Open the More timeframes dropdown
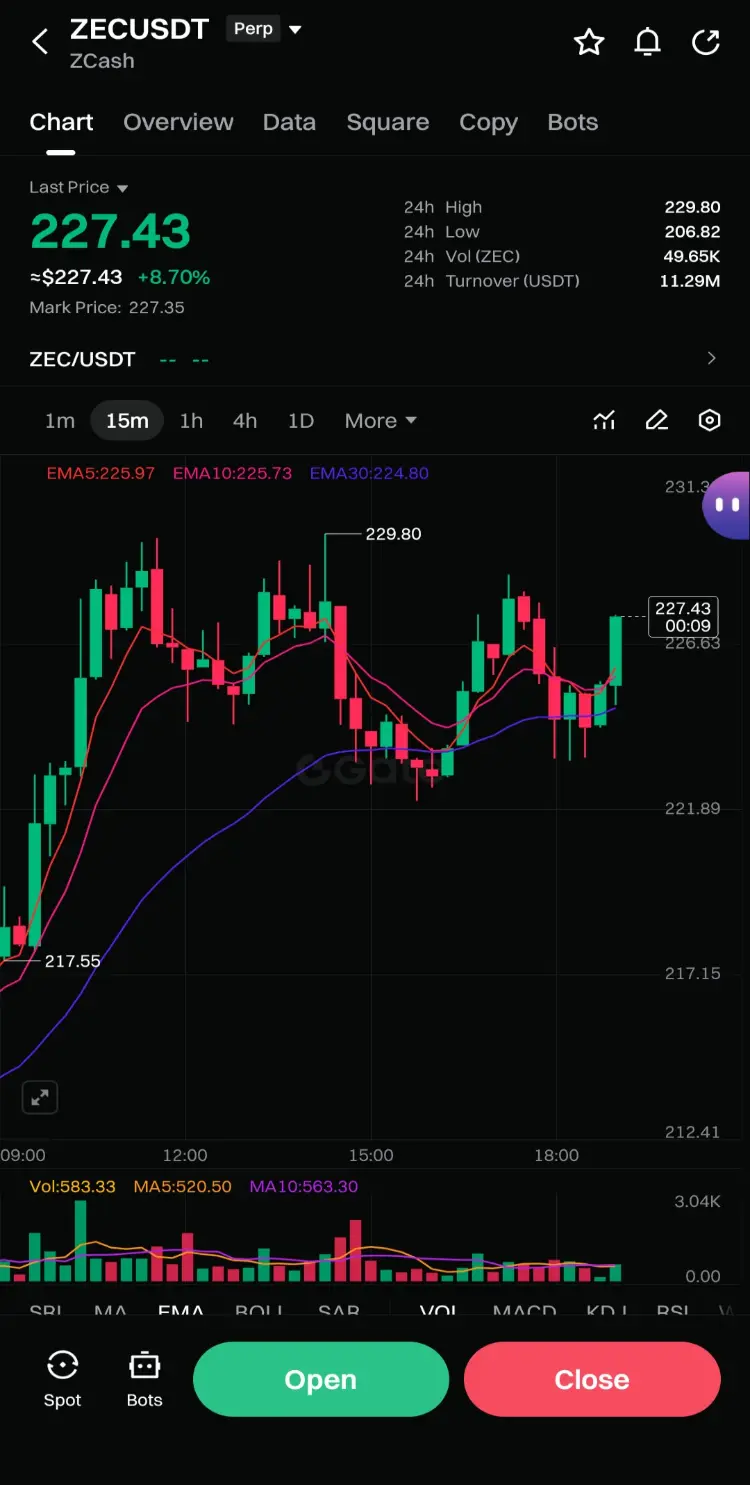This screenshot has width=750, height=1485. pyautogui.click(x=381, y=421)
